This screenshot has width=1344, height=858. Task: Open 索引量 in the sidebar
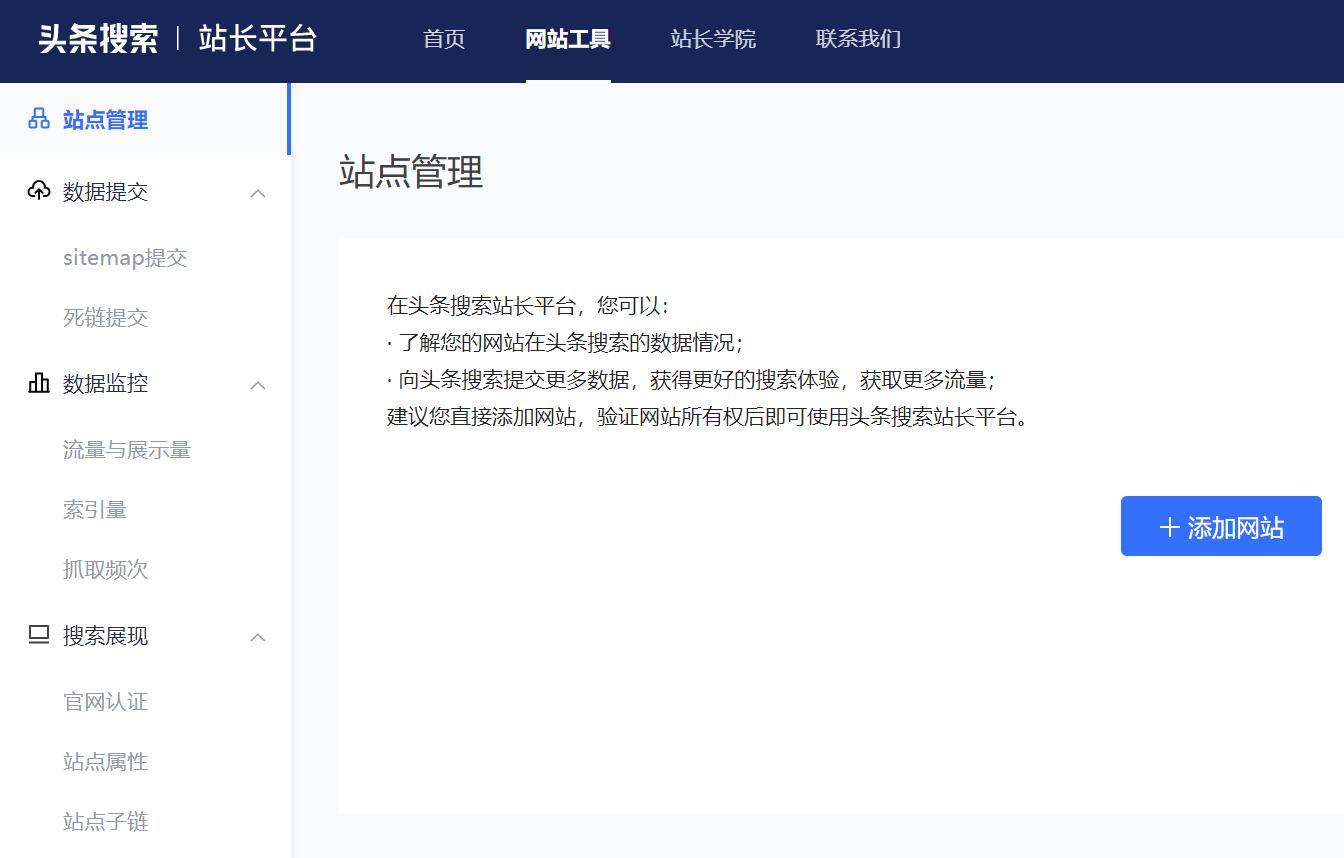95,510
